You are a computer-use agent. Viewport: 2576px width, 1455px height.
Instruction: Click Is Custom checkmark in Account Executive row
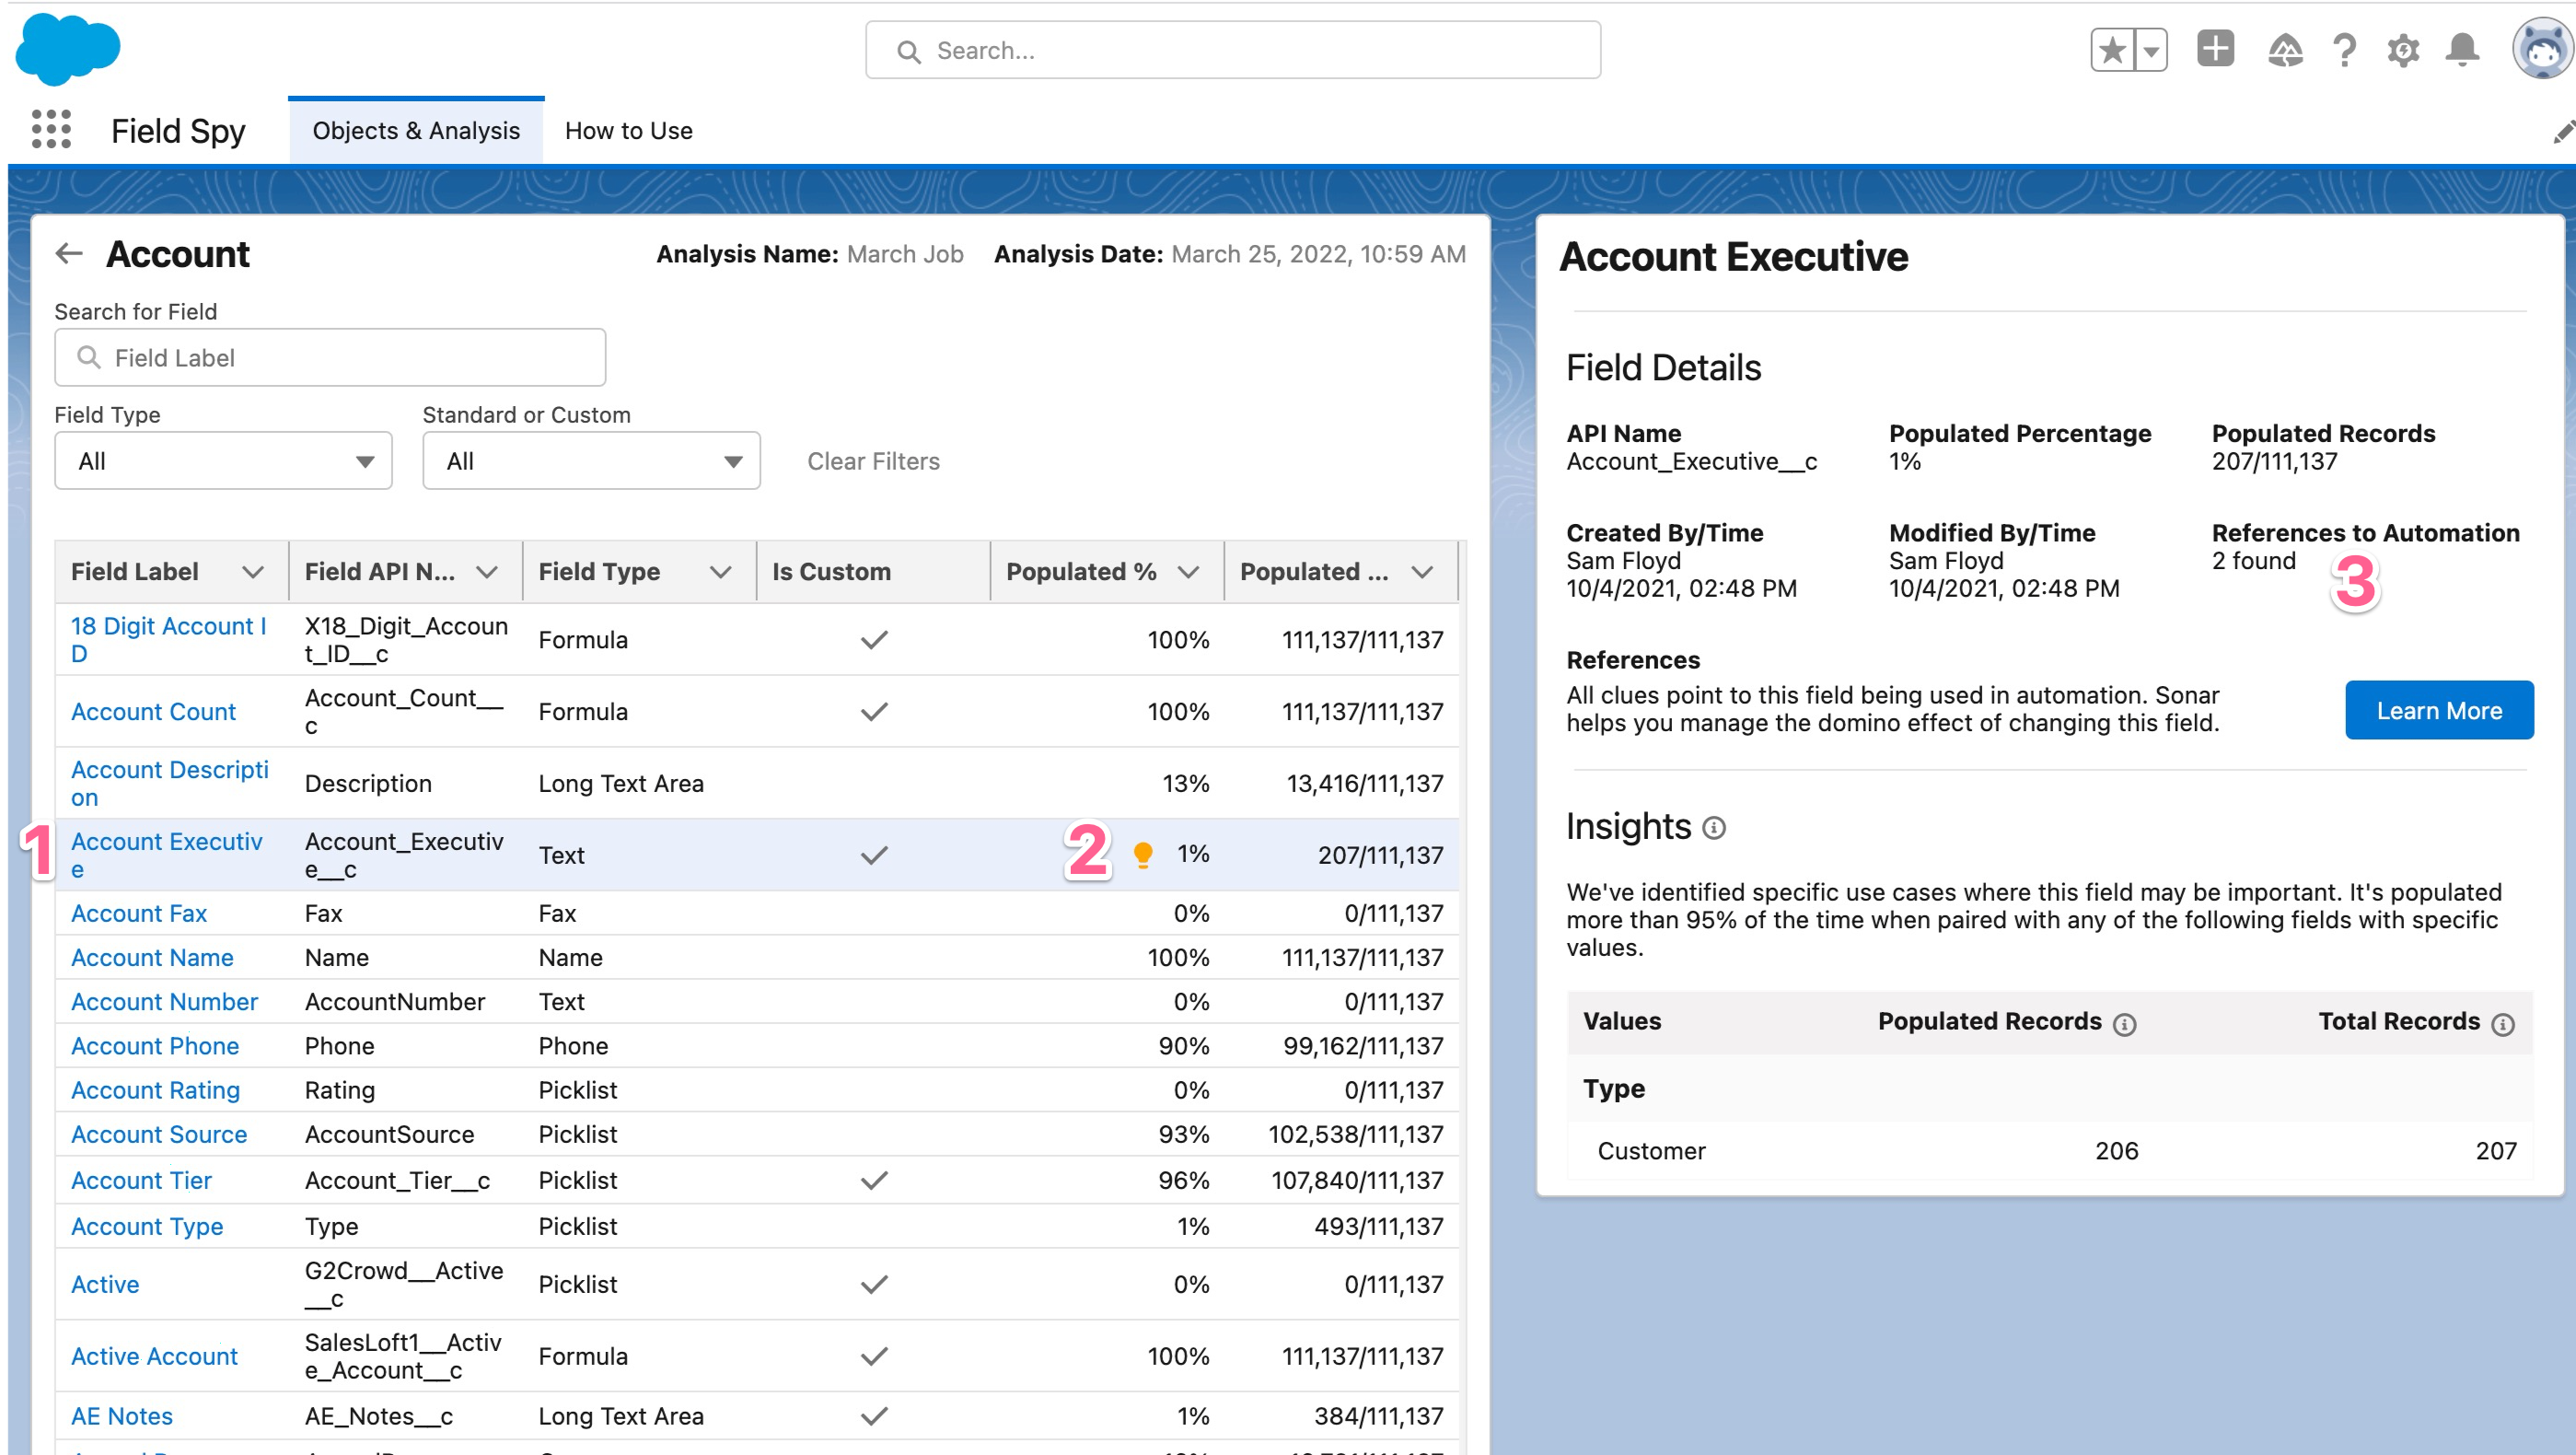874,856
